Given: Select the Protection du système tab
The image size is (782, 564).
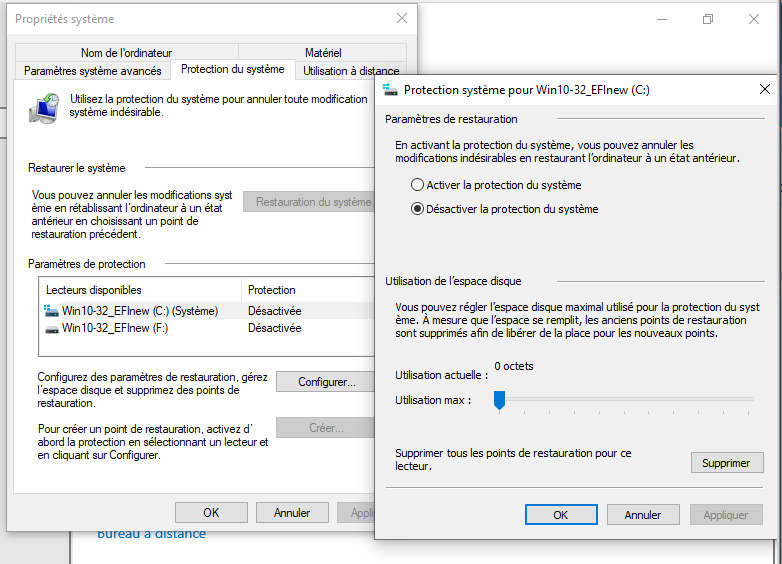Looking at the screenshot, I should click(233, 69).
